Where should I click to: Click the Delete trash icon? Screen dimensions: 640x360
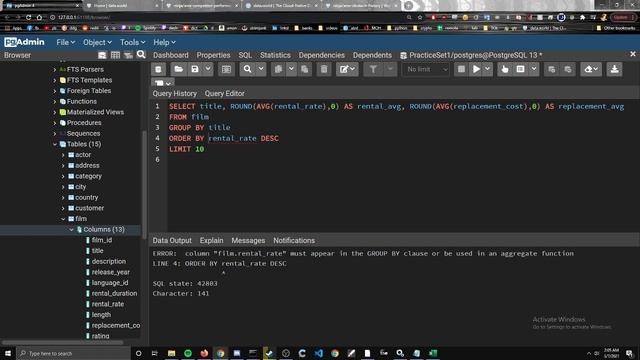point(324,69)
